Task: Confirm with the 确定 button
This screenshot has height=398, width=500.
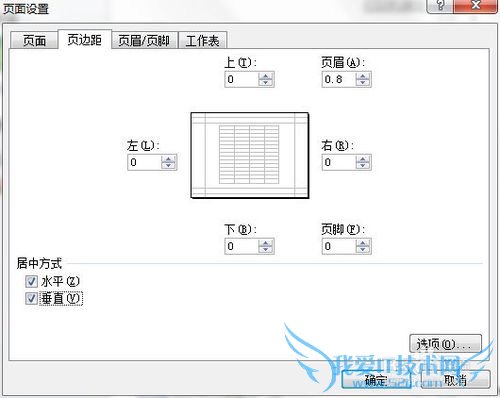Action: (376, 380)
